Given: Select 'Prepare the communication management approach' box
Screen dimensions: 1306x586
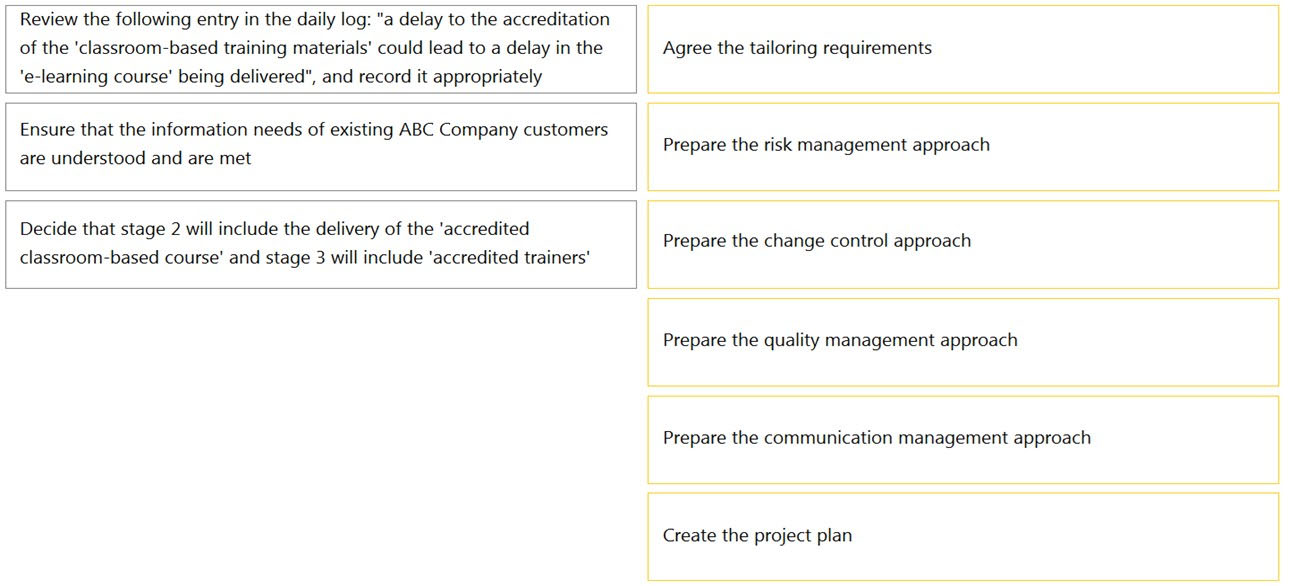Looking at the screenshot, I should point(963,440).
